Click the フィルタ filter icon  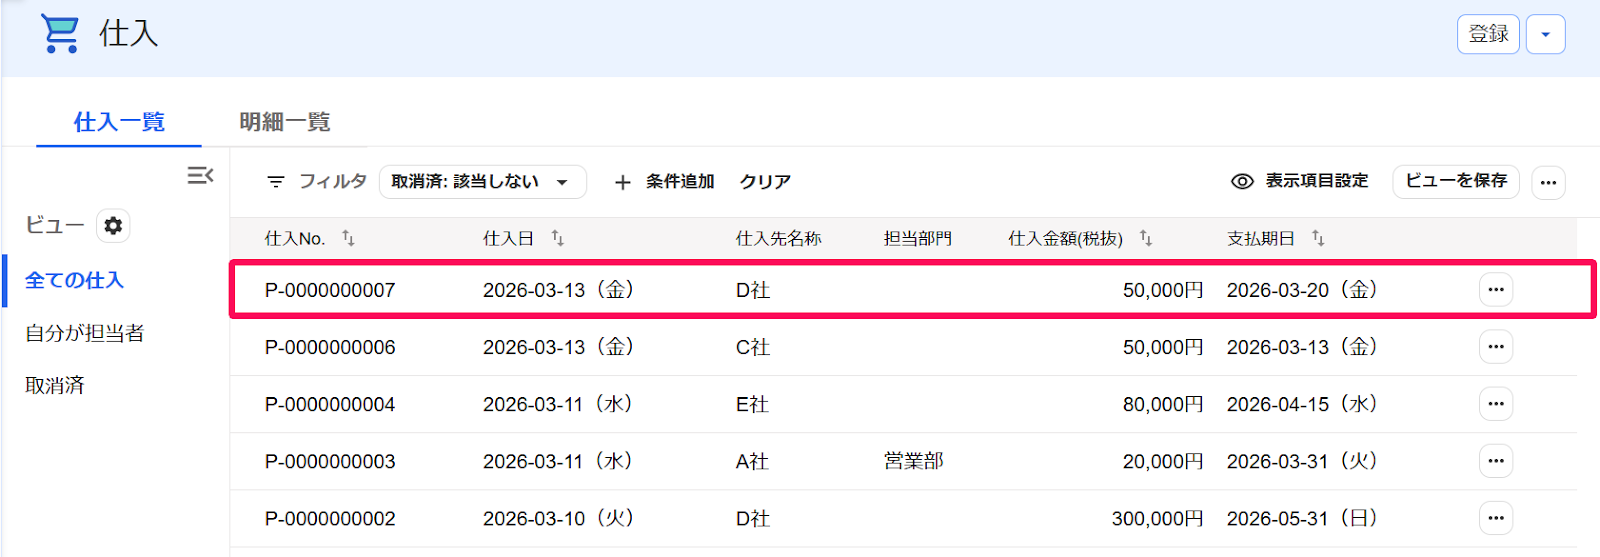tap(276, 182)
